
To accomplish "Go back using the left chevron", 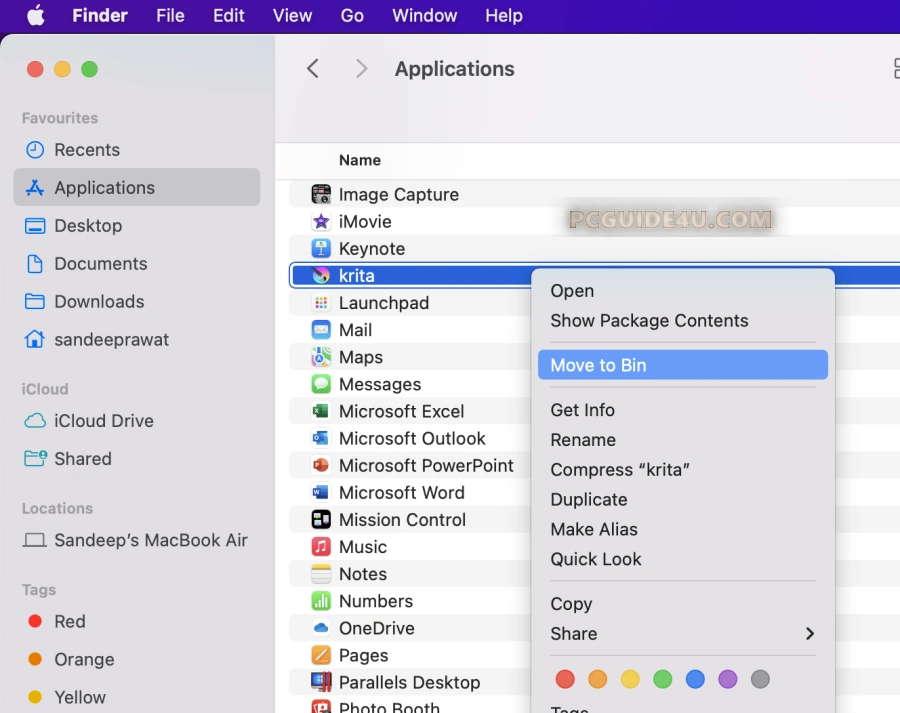I will tap(313, 68).
